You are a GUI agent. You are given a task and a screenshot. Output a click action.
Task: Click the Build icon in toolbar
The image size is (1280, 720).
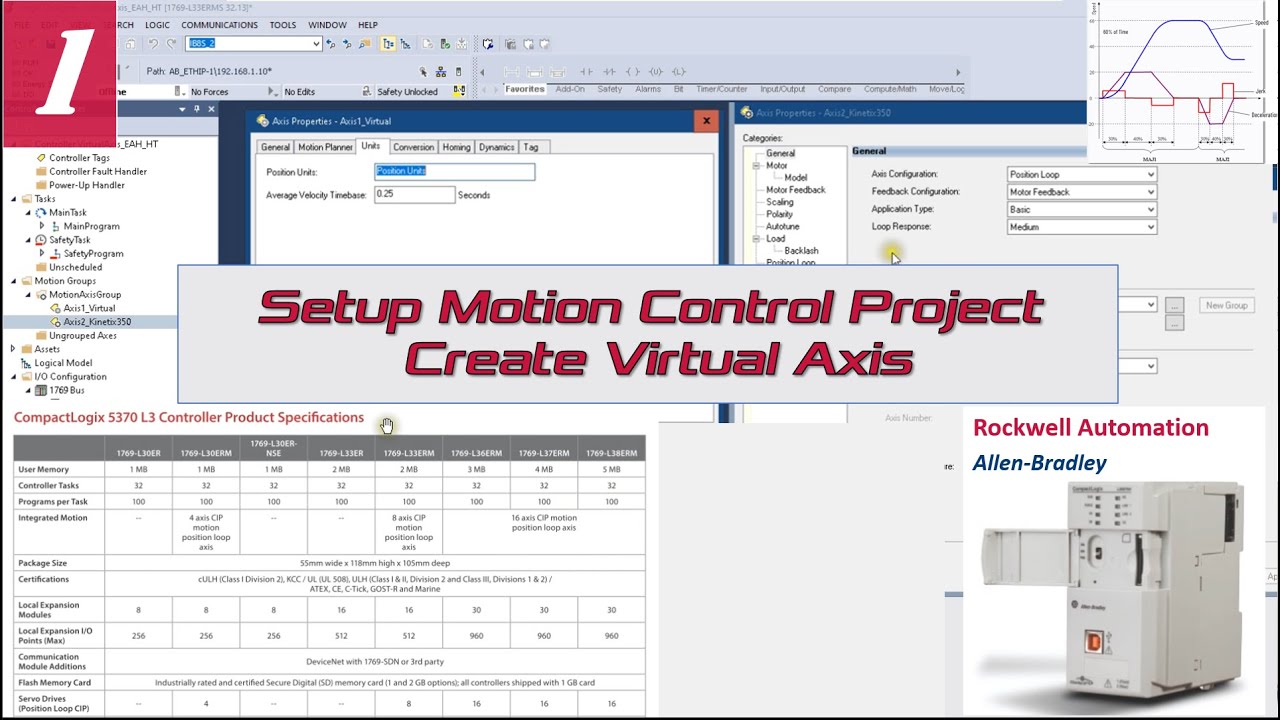[x=459, y=44]
